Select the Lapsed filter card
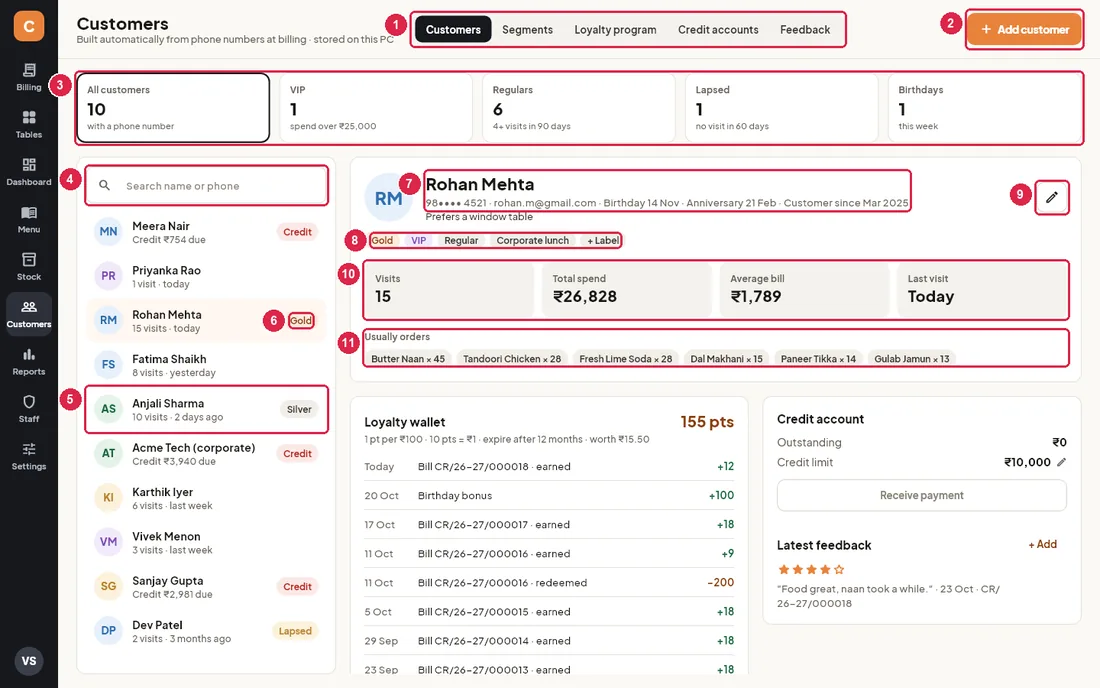 coord(781,108)
